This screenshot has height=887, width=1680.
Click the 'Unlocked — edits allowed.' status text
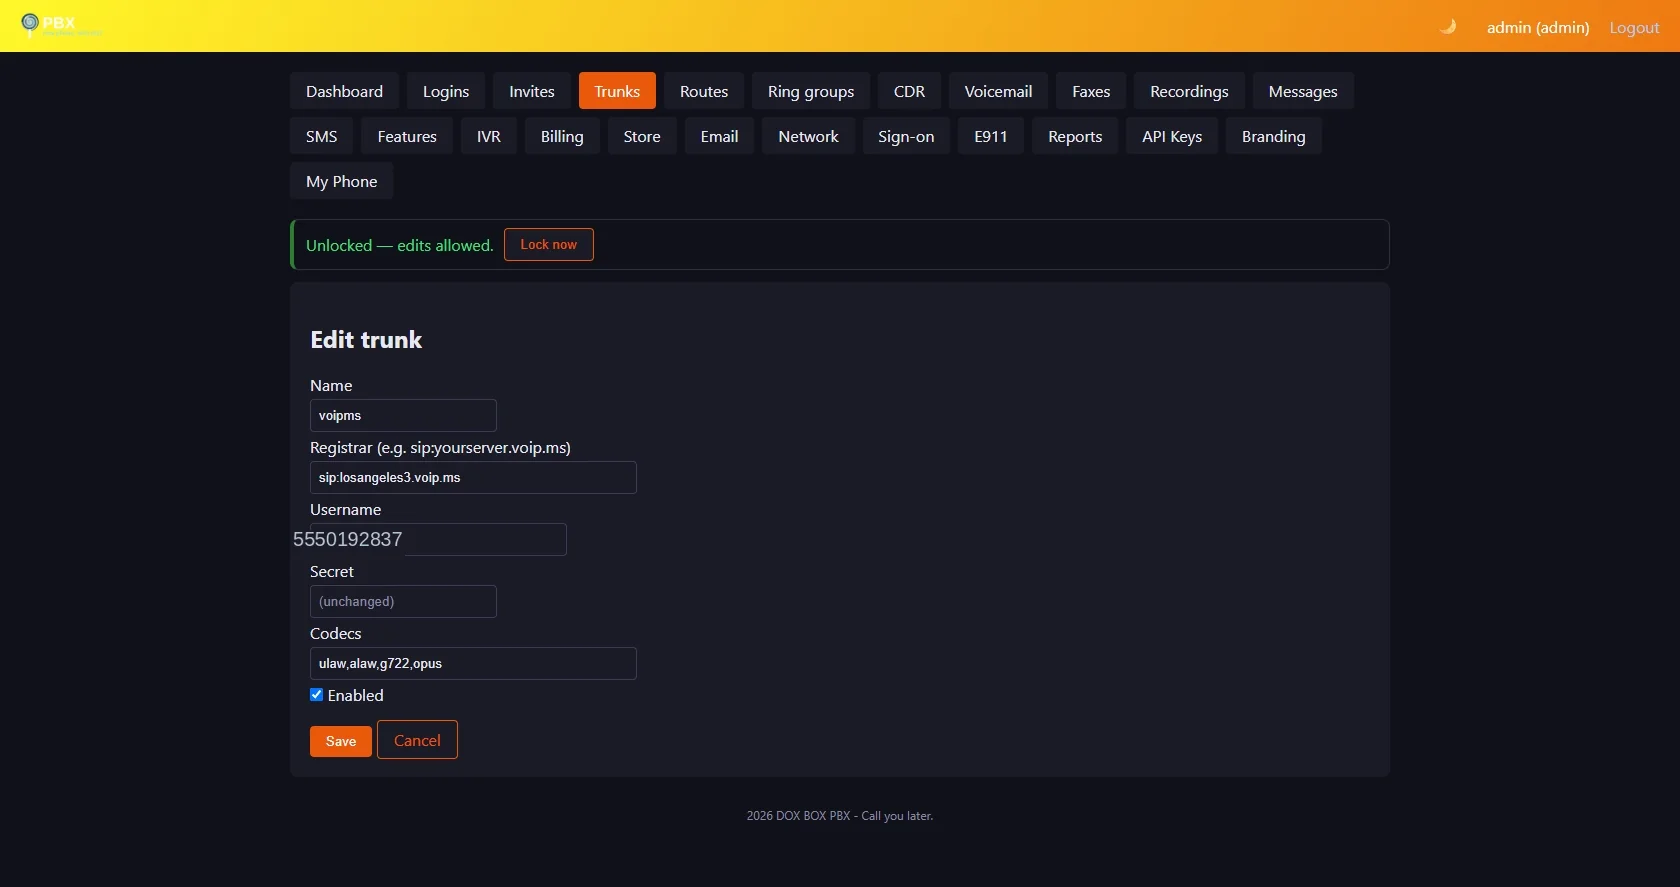click(x=400, y=245)
